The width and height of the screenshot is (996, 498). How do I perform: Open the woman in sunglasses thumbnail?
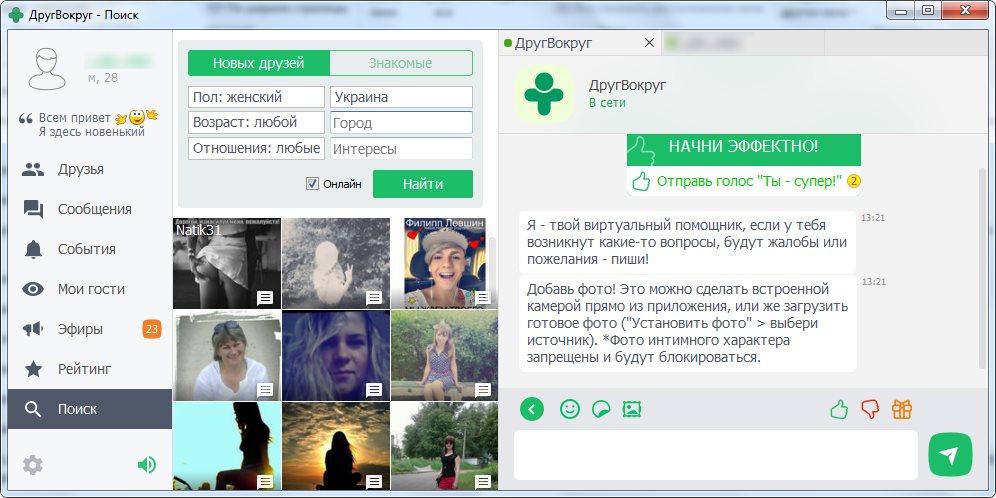click(227, 355)
